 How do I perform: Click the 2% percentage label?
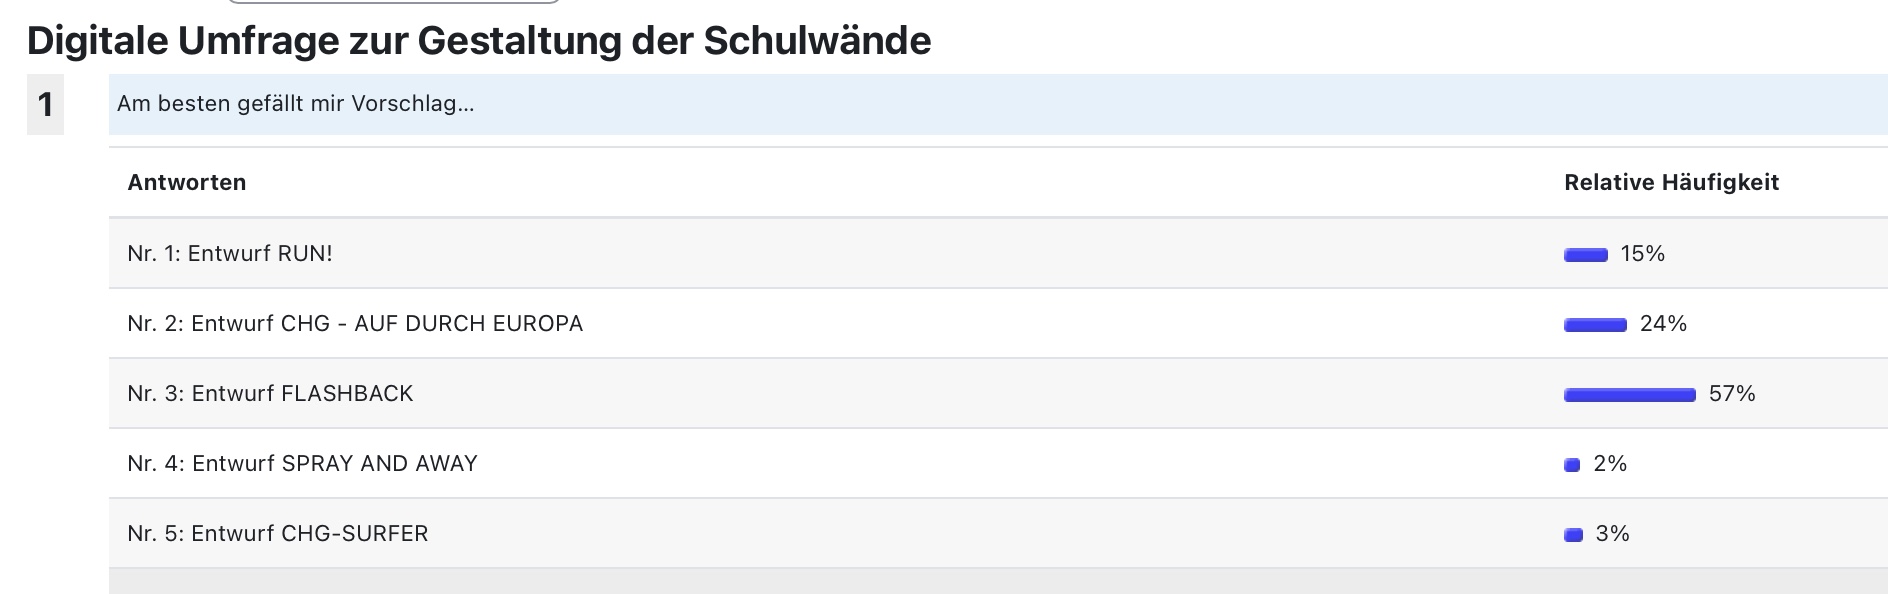coord(1611,464)
